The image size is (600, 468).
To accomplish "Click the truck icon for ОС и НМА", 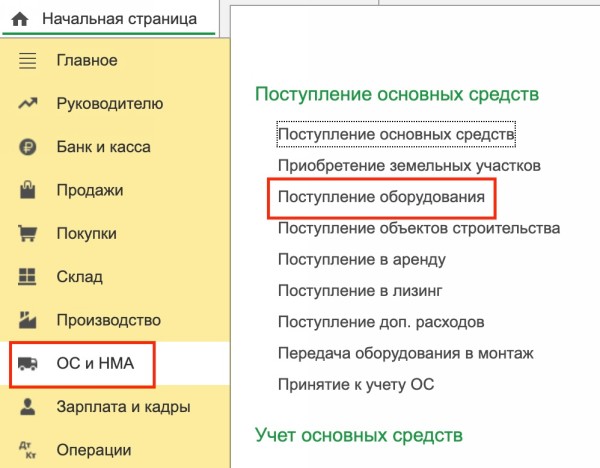I will [27, 364].
